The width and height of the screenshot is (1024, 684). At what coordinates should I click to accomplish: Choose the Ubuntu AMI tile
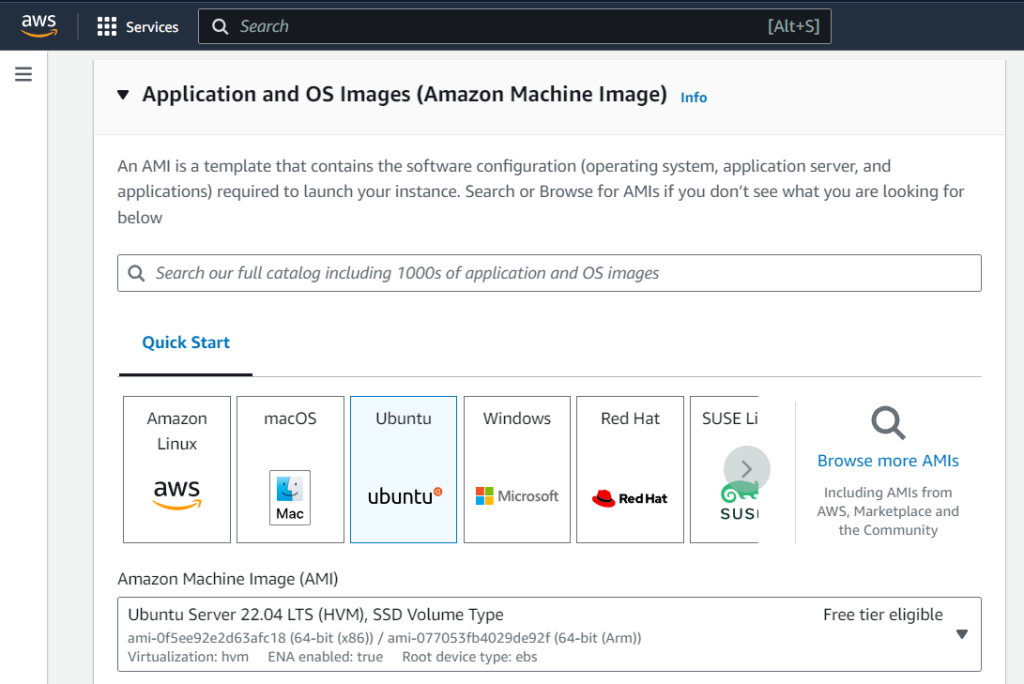403,469
